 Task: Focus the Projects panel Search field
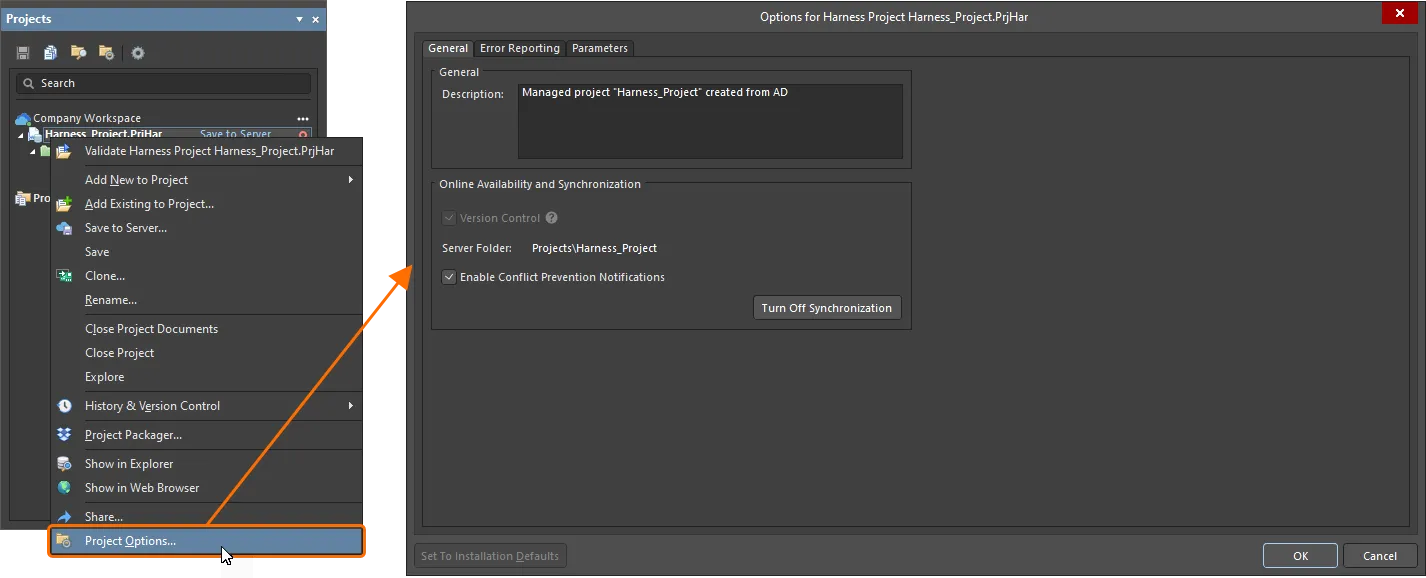(x=164, y=83)
